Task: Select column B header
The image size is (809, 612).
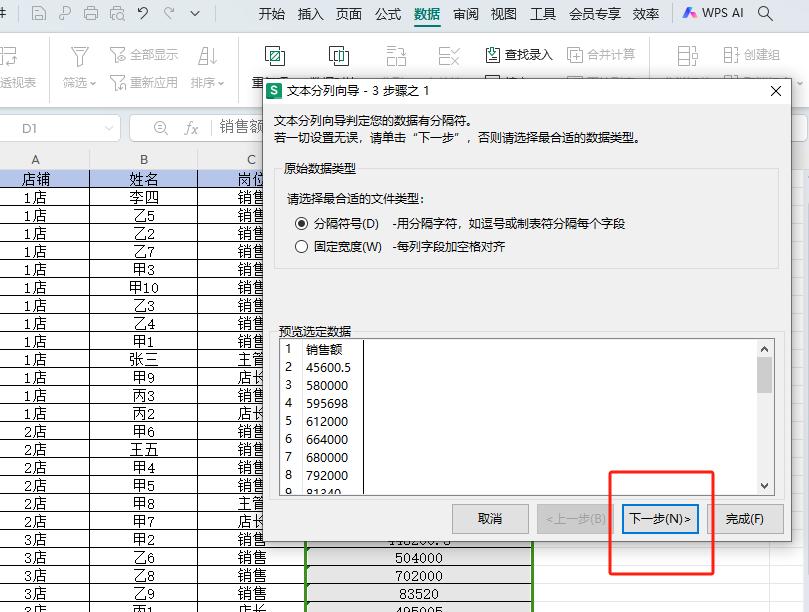Action: point(143,159)
